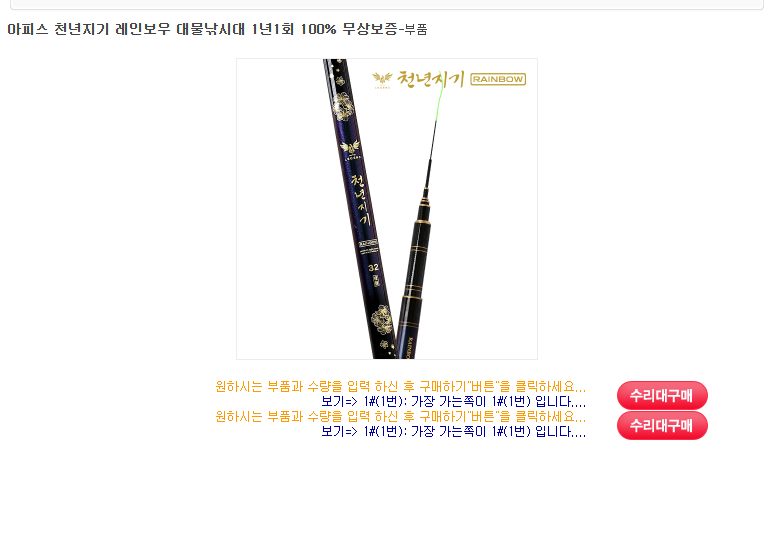Click the lower 수리대구매 red button
This screenshot has width=781, height=538.
(x=662, y=425)
